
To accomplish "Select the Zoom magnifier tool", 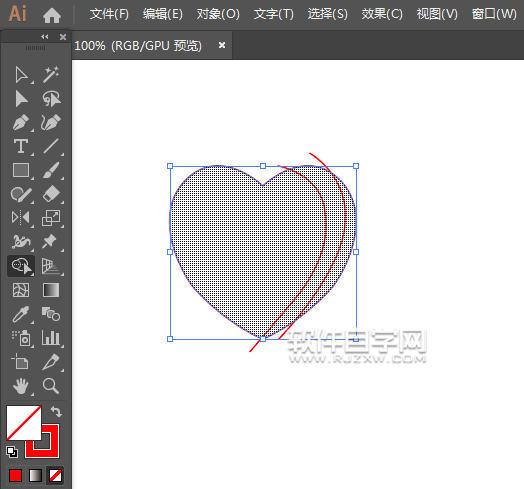I will pyautogui.click(x=51, y=386).
